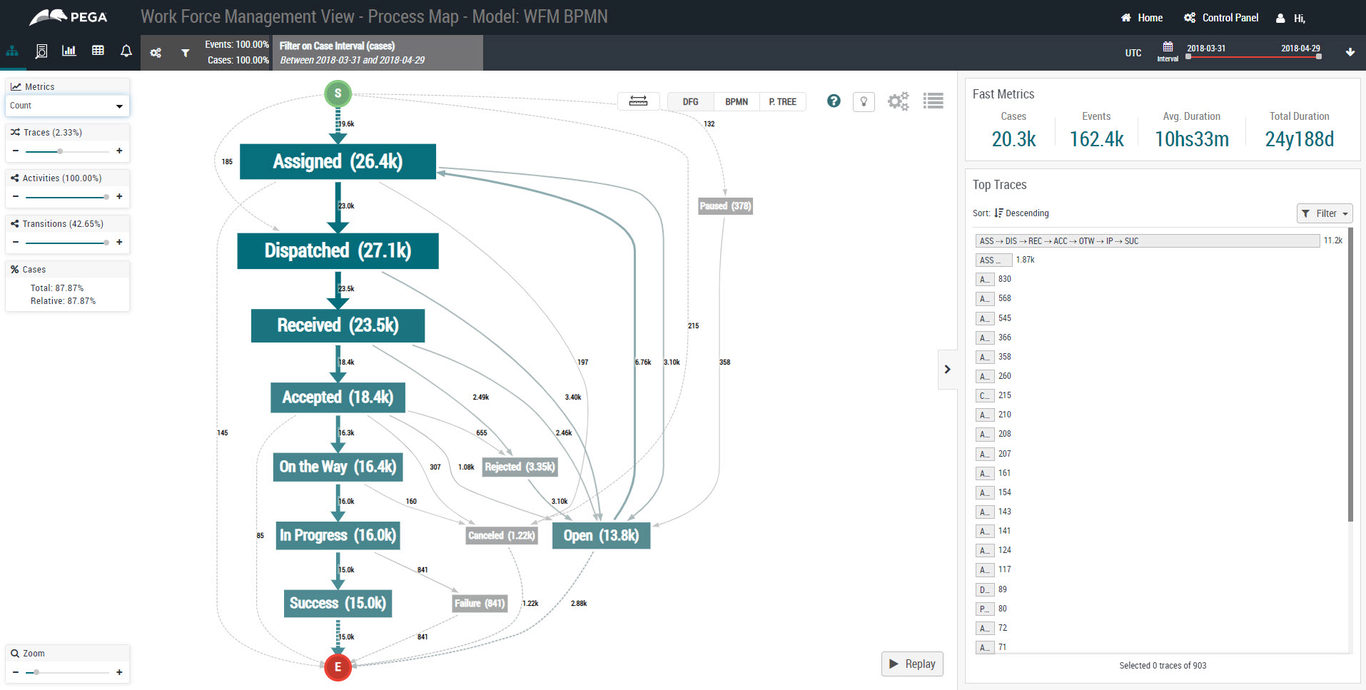Open the fit-to-width icon above the map
Image resolution: width=1366 pixels, height=690 pixels.
tap(638, 101)
